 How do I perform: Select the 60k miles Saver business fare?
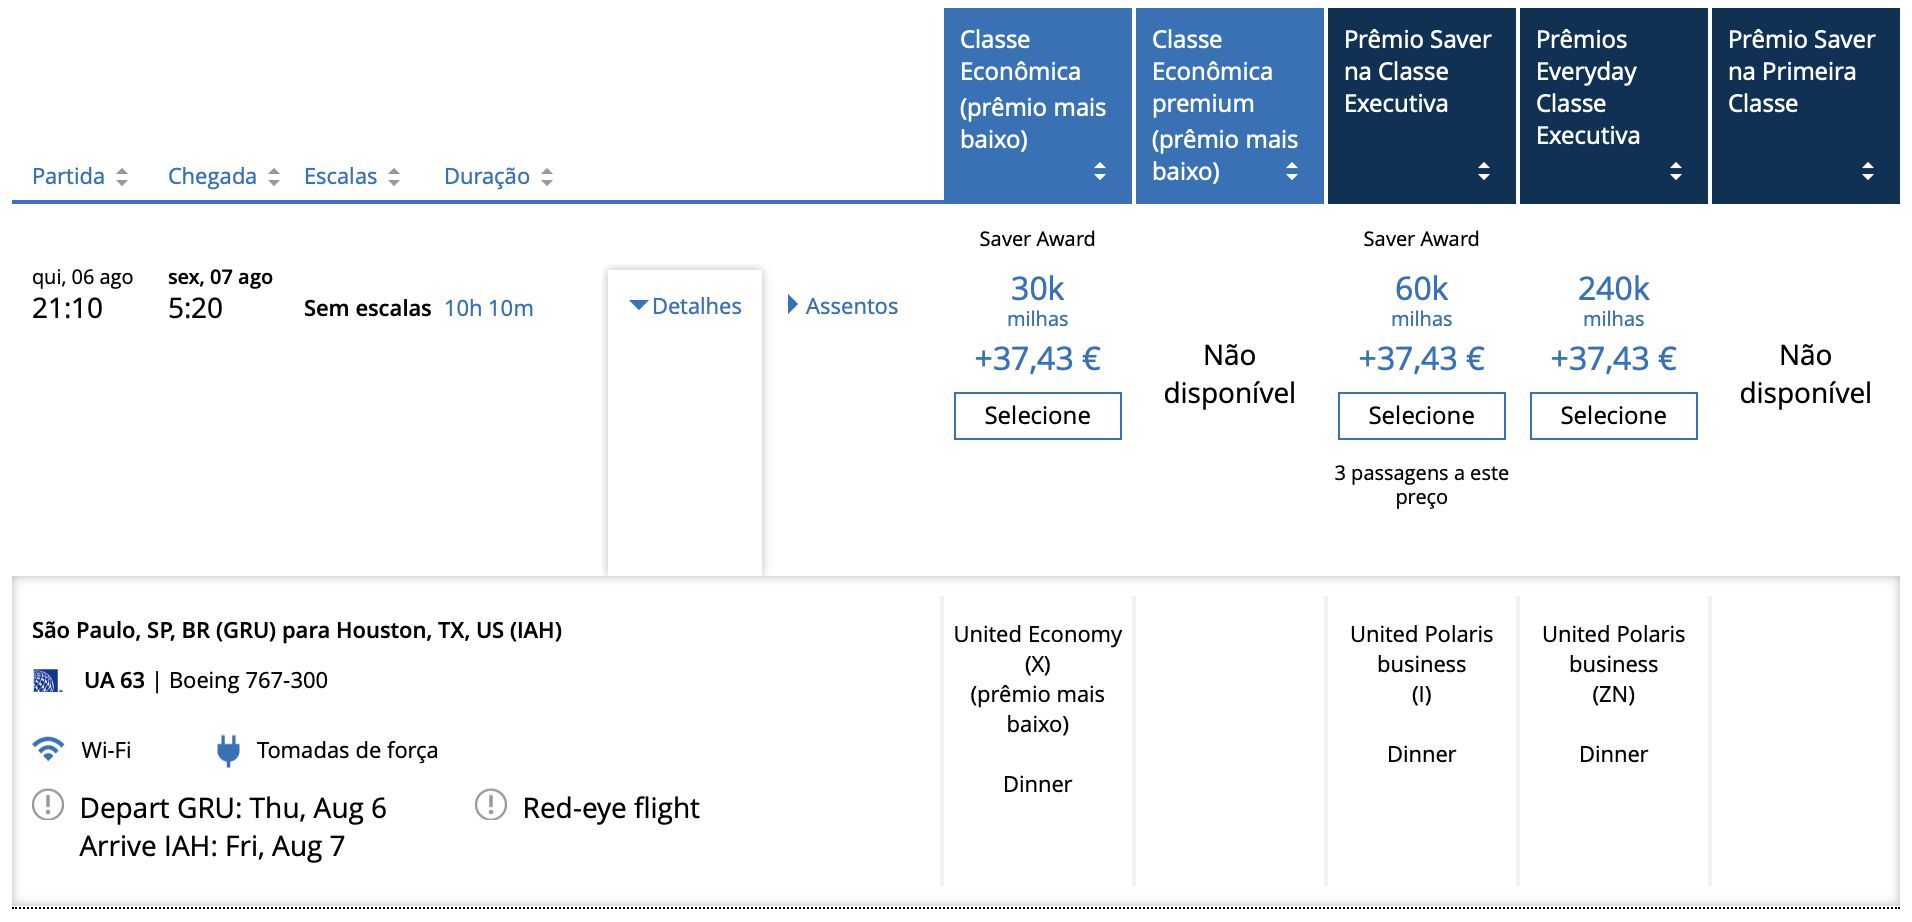[x=1422, y=416]
